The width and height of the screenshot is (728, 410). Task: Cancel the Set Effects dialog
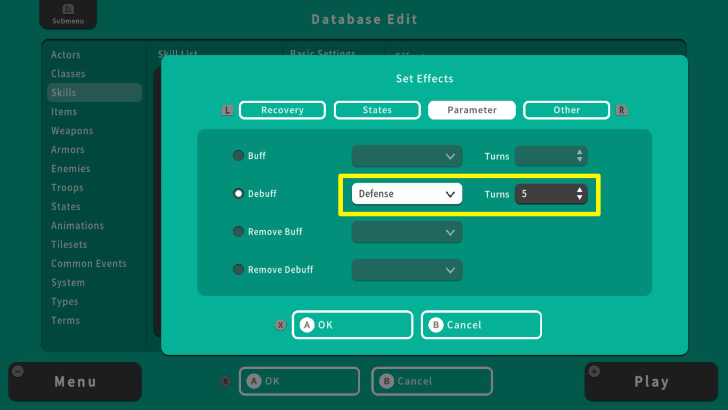pos(481,325)
